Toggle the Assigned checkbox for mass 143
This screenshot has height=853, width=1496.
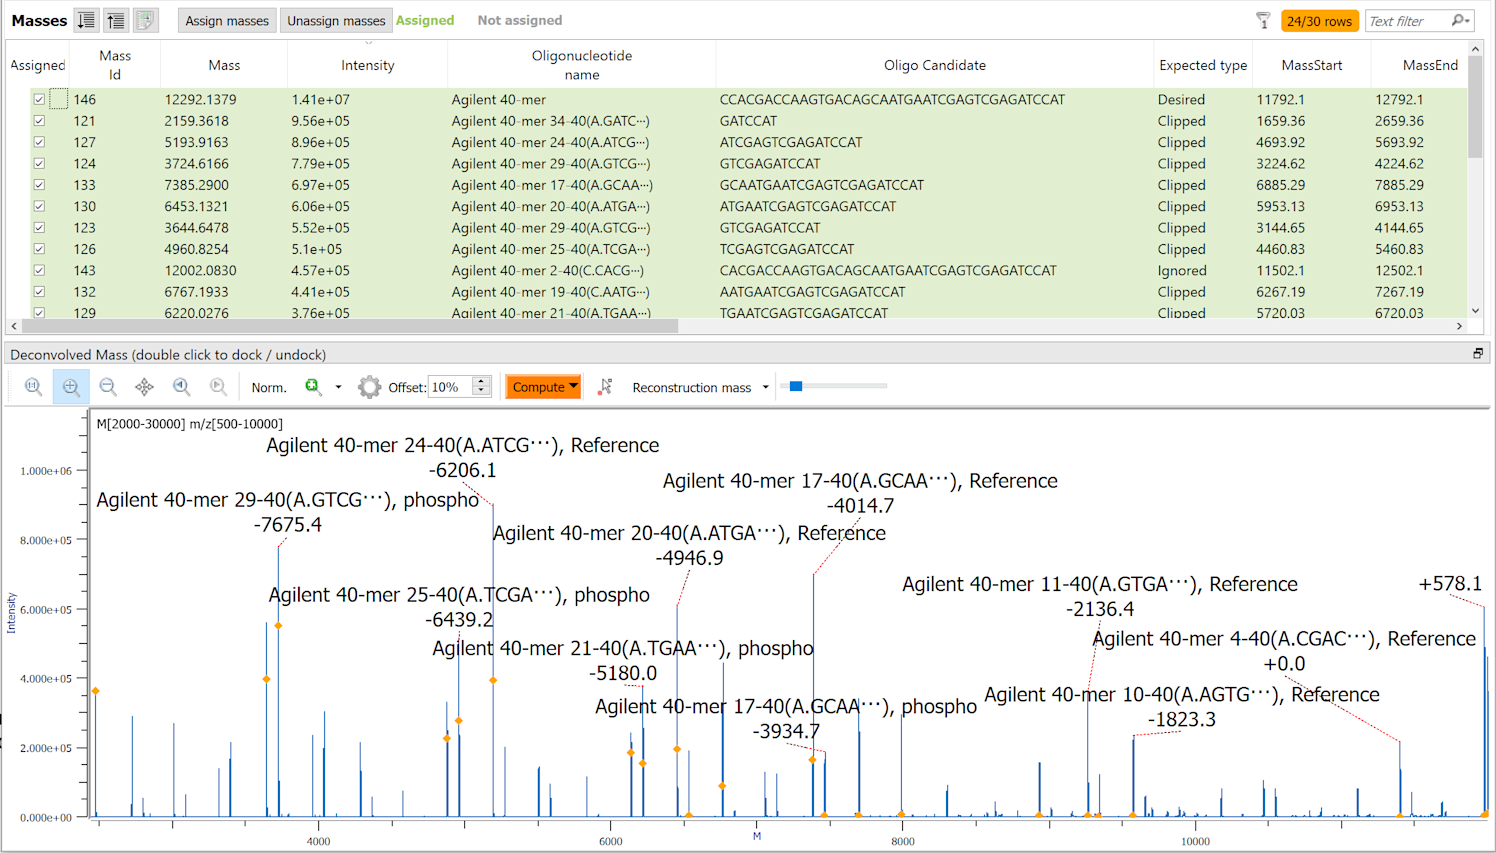pyautogui.click(x=39, y=271)
